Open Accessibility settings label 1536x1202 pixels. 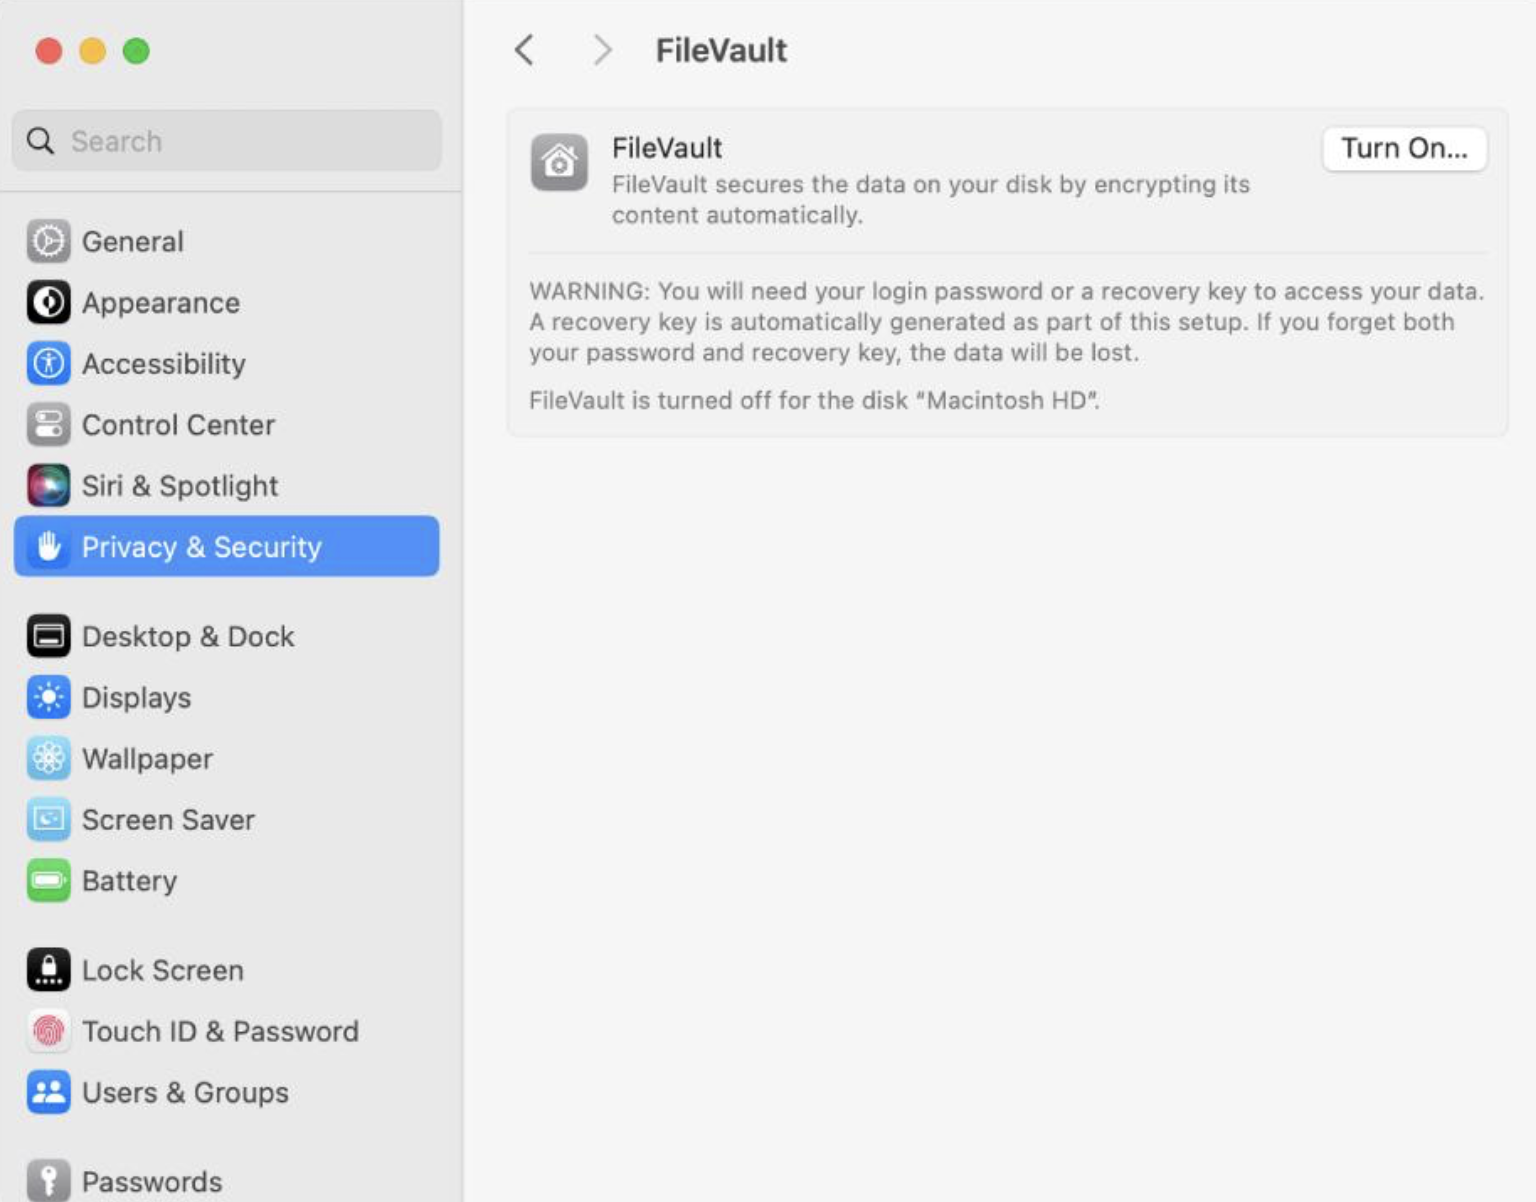[164, 364]
